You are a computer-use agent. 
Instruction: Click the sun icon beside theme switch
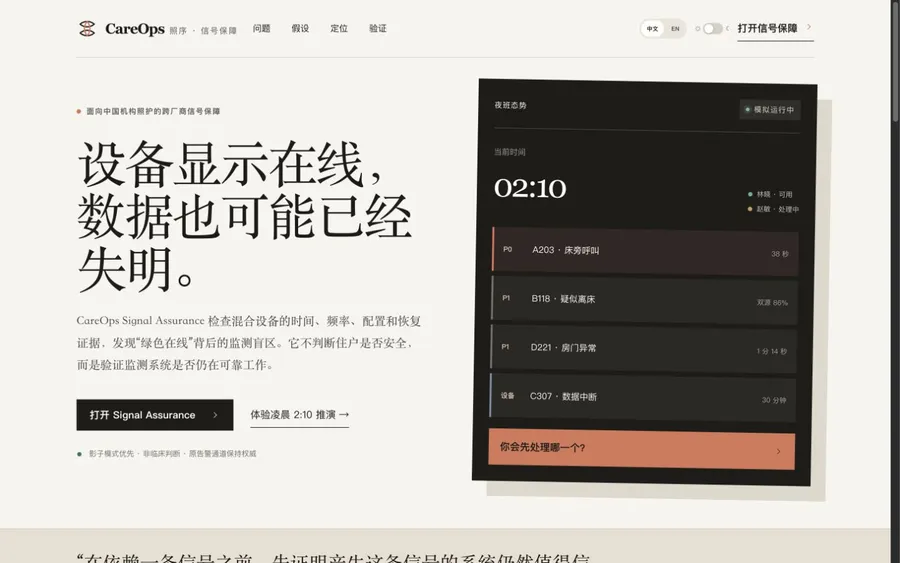[x=697, y=29]
